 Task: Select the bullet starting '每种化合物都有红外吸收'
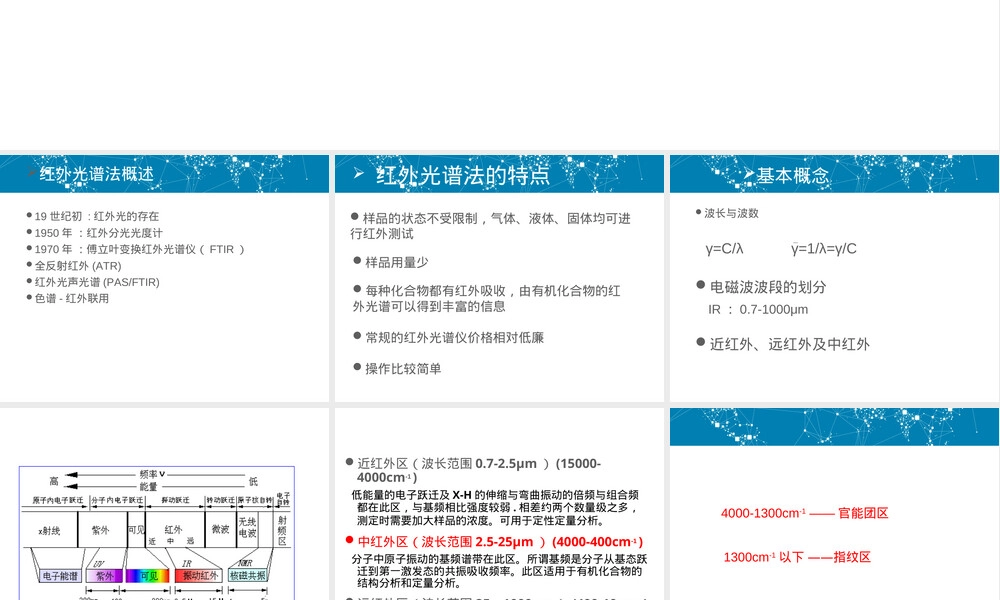pos(487,298)
